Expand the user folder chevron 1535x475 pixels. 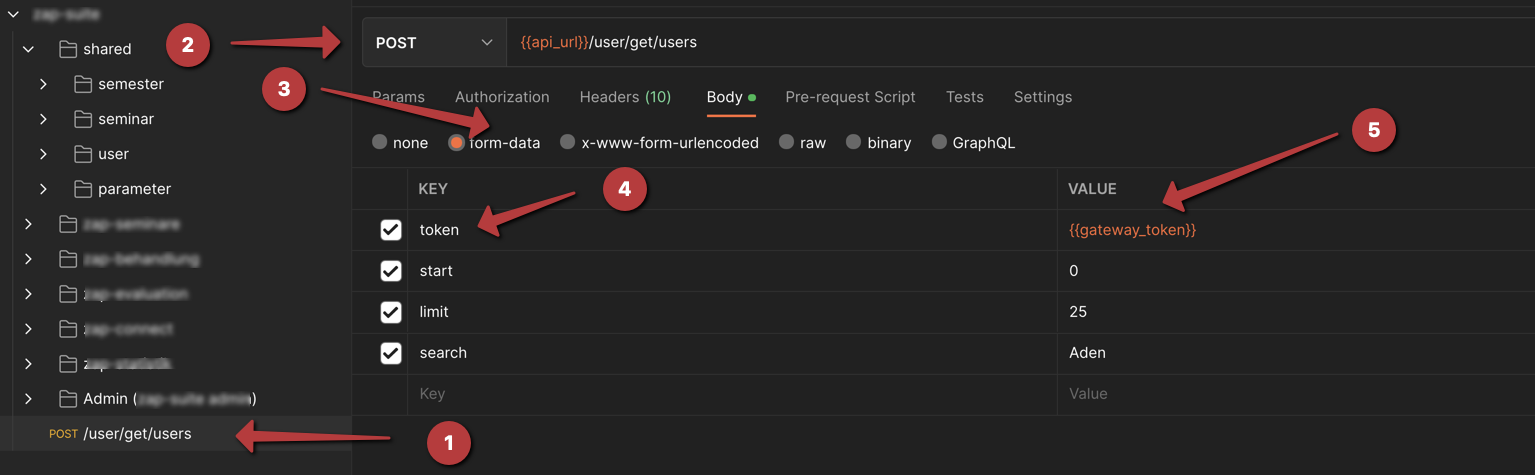tap(43, 154)
